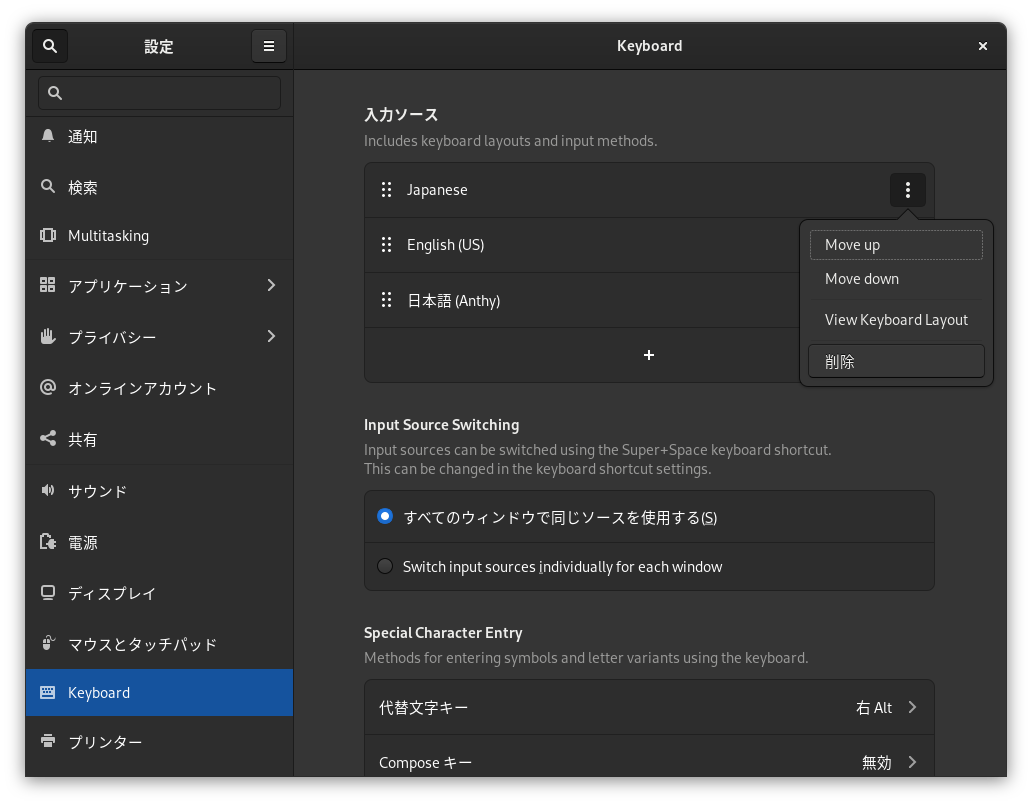Image resolution: width=1032 pixels, height=805 pixels.
Task: Select Switch input sources individually radio
Action: coord(385,566)
